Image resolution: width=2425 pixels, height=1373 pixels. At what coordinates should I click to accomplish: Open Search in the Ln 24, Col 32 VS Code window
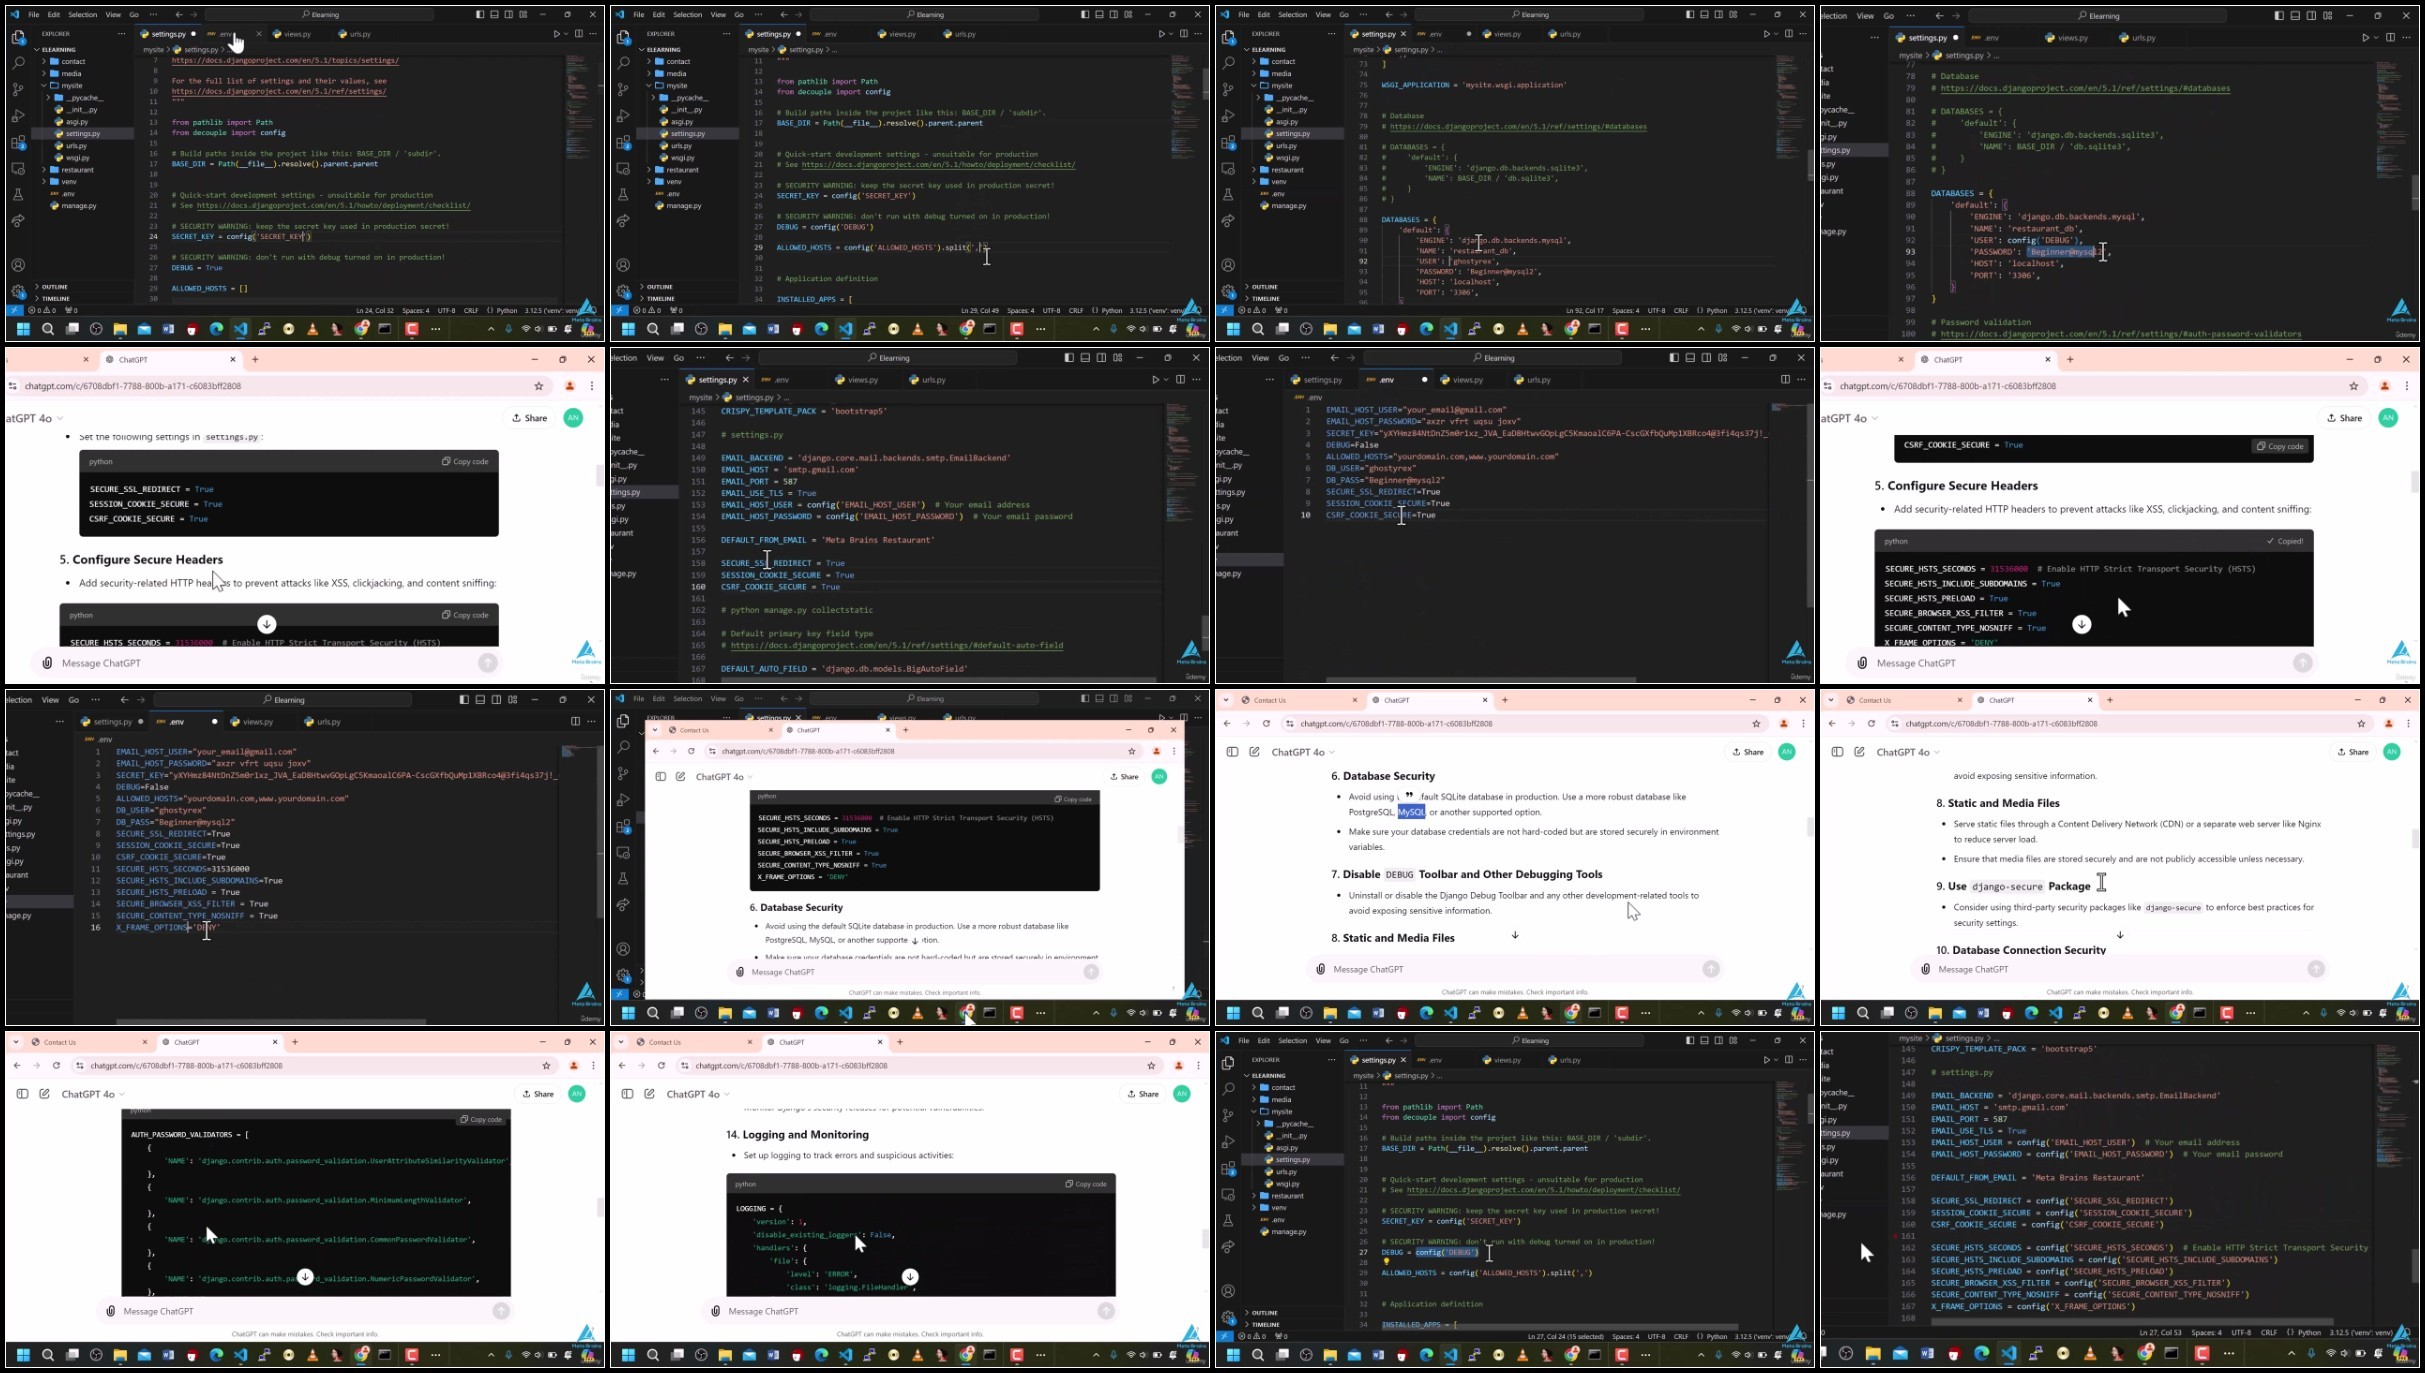(x=18, y=62)
